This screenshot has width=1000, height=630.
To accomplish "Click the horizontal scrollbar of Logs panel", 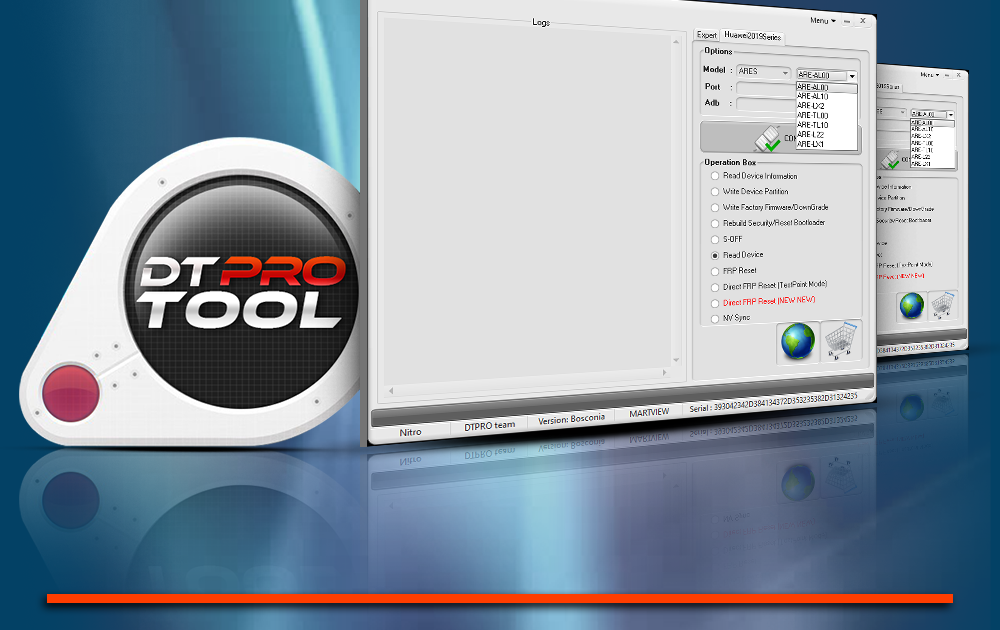I will point(528,381).
